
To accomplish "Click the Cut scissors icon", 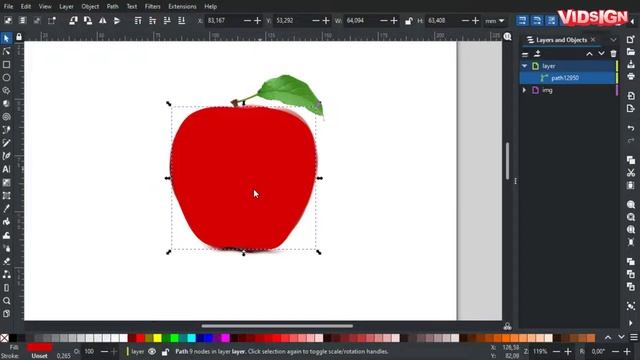I will tap(631, 173).
